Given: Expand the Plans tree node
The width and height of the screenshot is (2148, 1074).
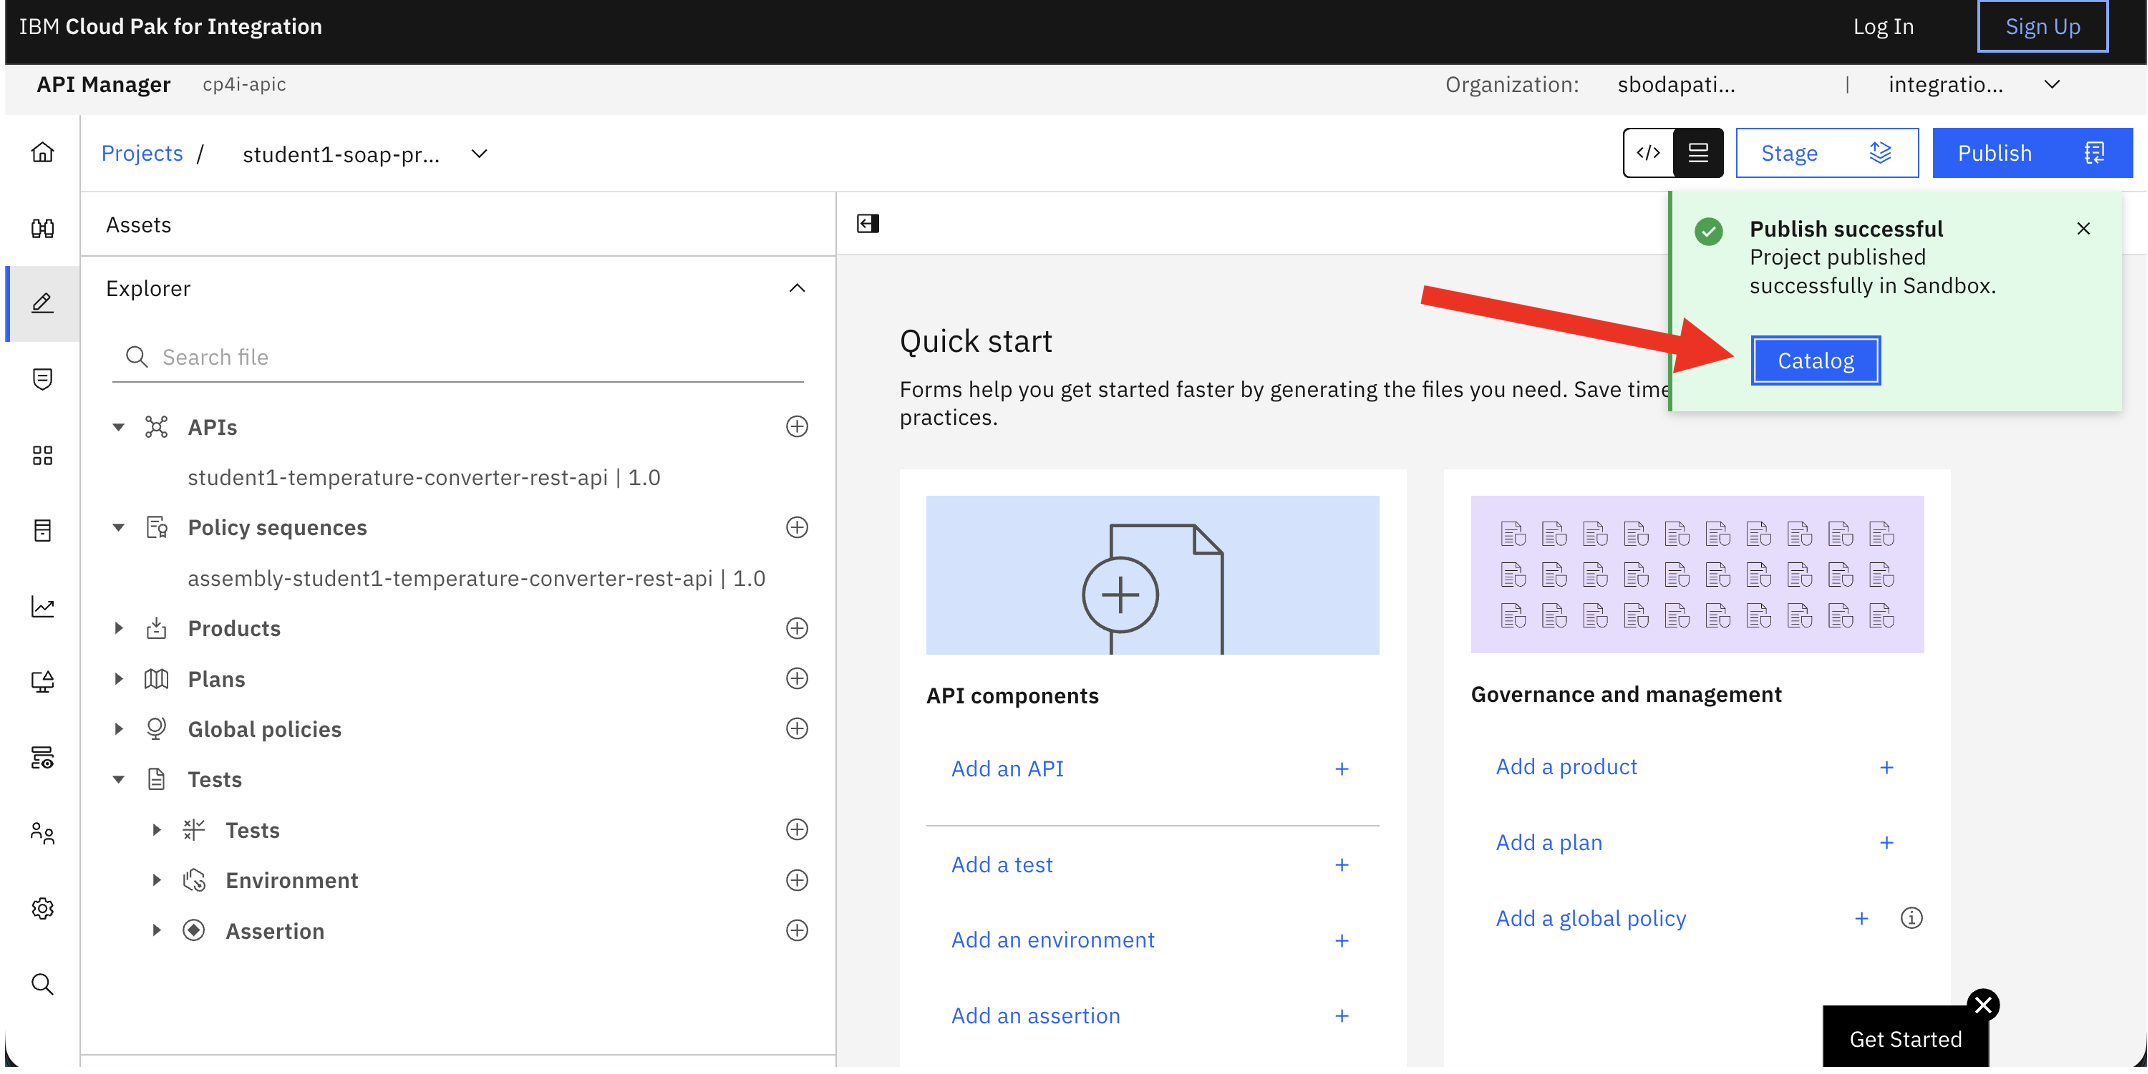Looking at the screenshot, I should pos(119,679).
